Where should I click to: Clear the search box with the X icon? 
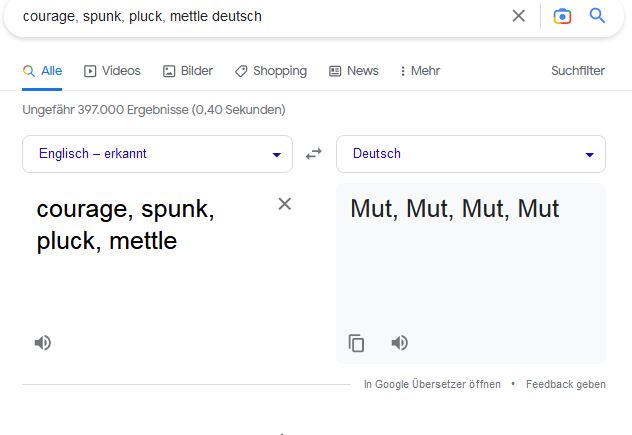[x=518, y=16]
